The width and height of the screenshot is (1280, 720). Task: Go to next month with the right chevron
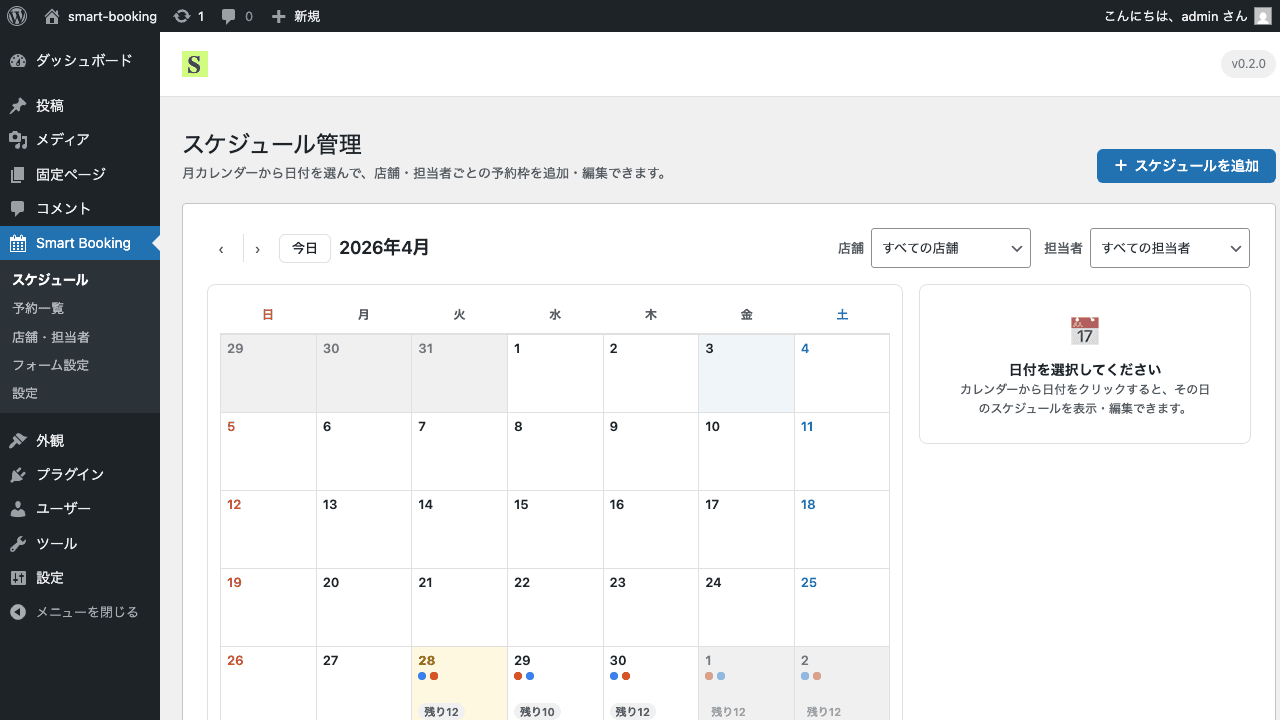point(257,248)
